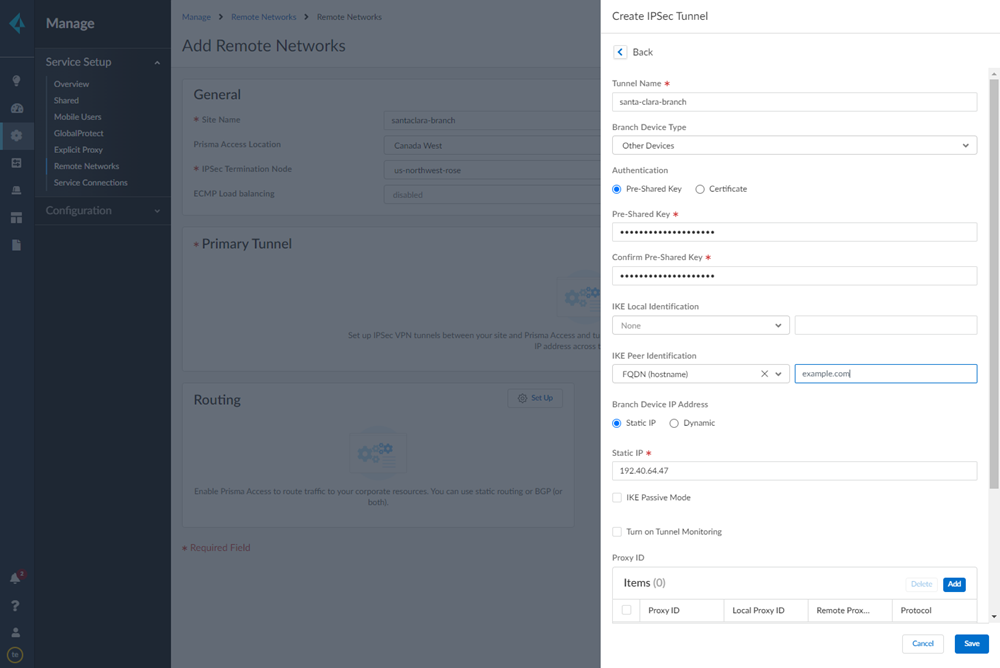Select the Certificate authentication option

(x=700, y=189)
